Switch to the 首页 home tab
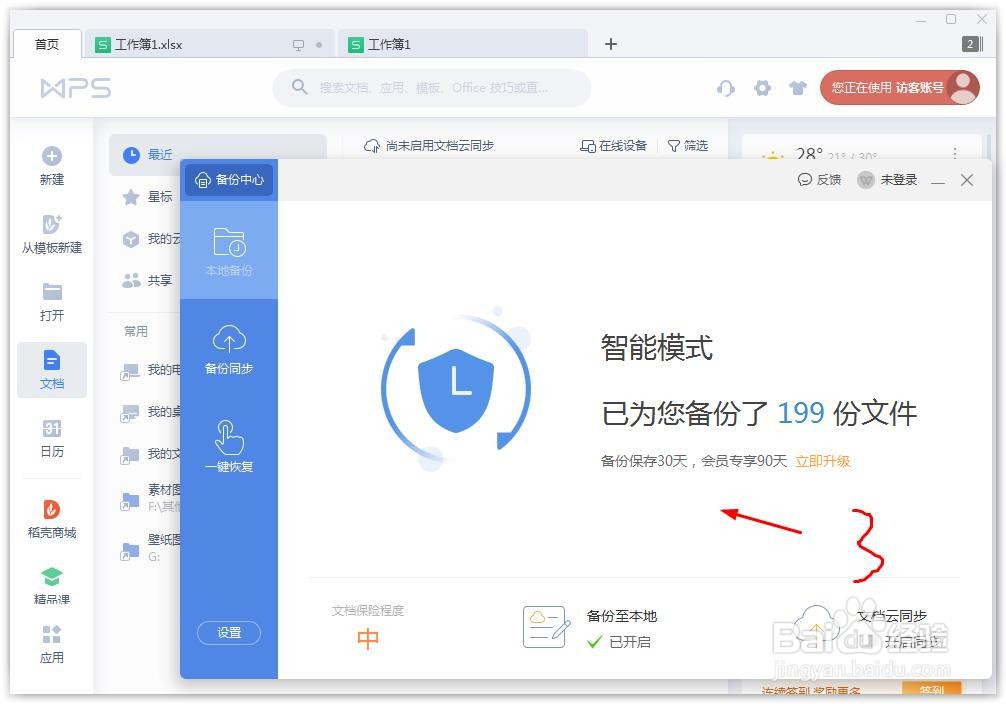The image size is (1006, 704). (46, 44)
